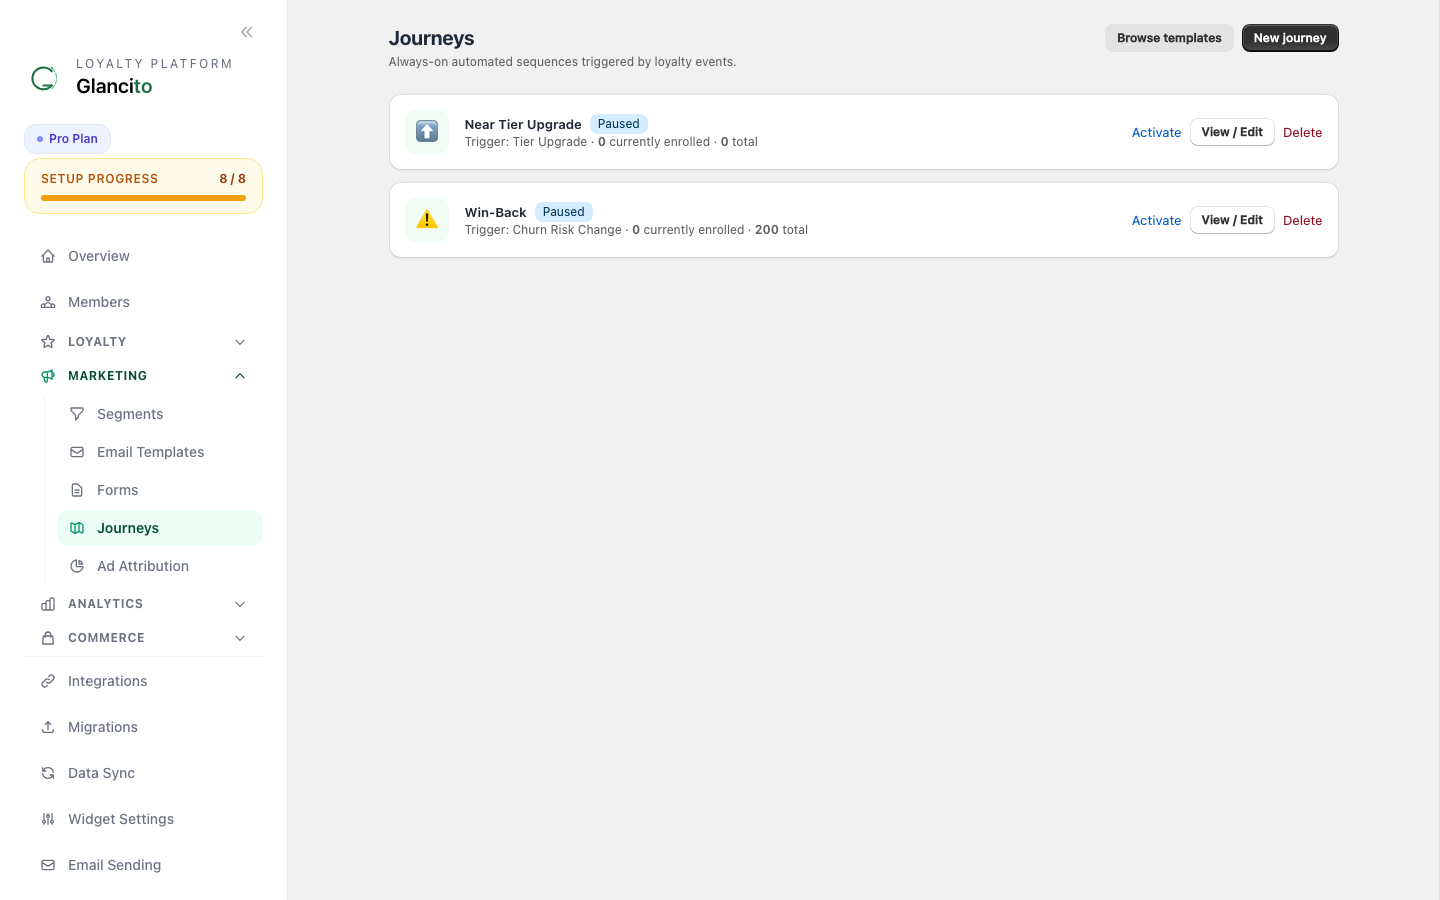Open Segments under Marketing

coord(160,414)
